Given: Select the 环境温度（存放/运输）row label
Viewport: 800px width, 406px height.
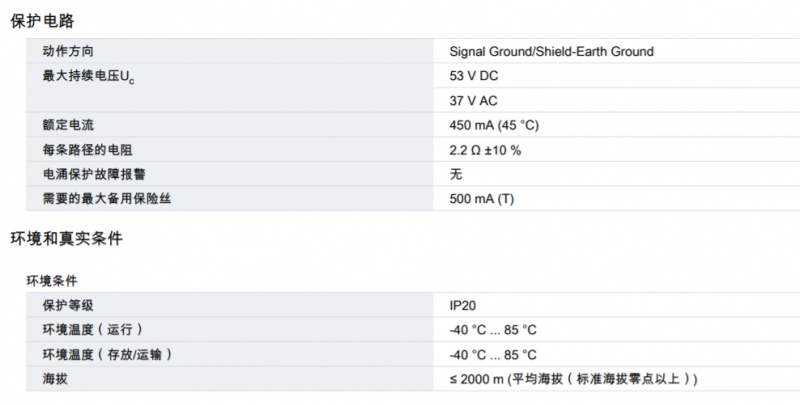Looking at the screenshot, I should pyautogui.click(x=107, y=354).
